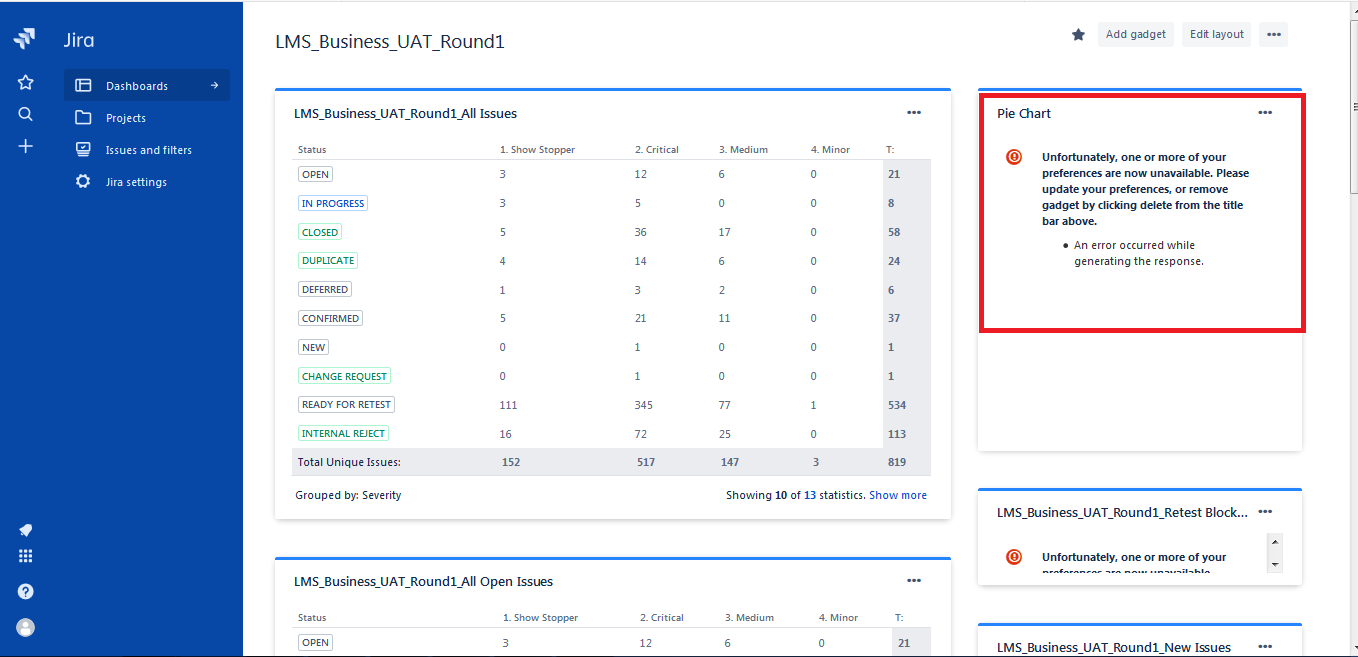Screen dimensions: 1358x657
Task: Open the sidebar search magnifier icon
Action: [26, 114]
